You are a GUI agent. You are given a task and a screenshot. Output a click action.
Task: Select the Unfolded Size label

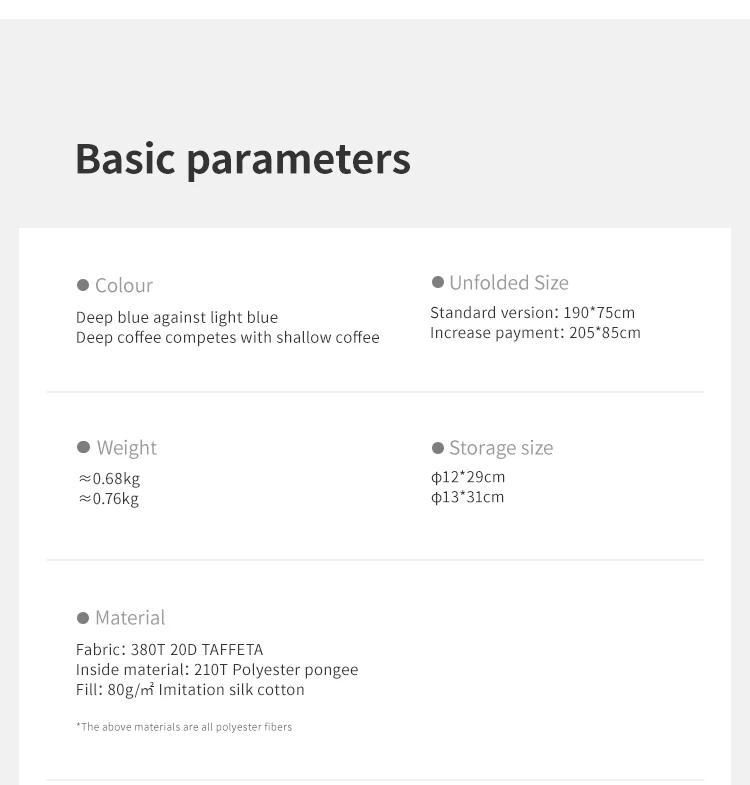coord(509,283)
